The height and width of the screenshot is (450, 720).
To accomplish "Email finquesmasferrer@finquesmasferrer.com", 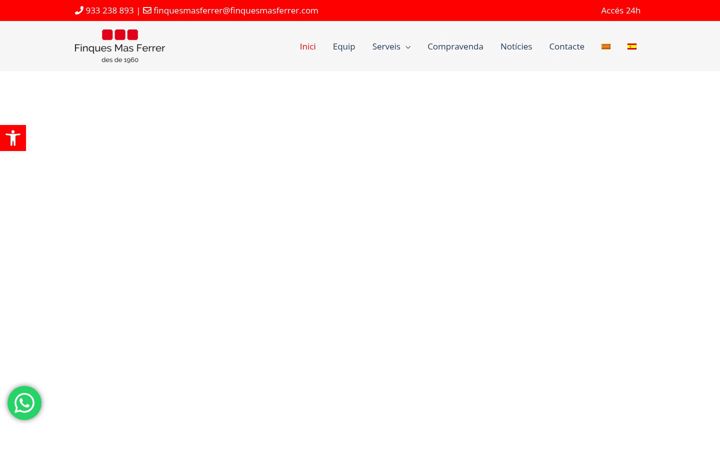I will pyautogui.click(x=236, y=11).
